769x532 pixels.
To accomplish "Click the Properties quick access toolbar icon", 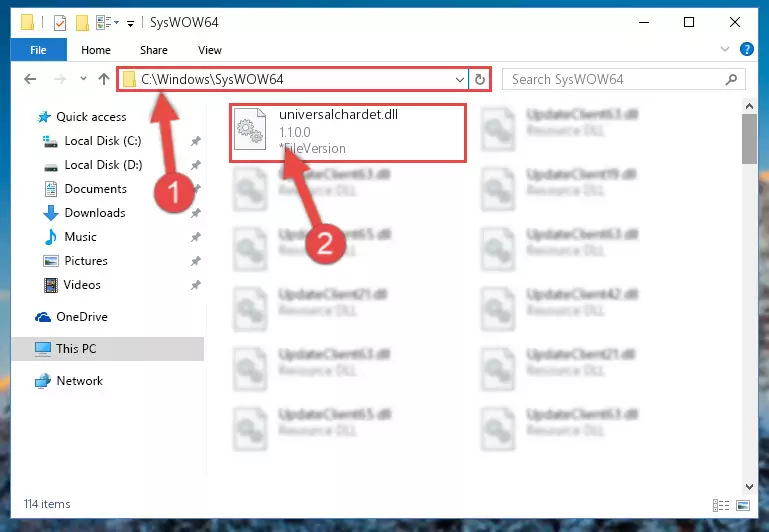I will point(59,23).
